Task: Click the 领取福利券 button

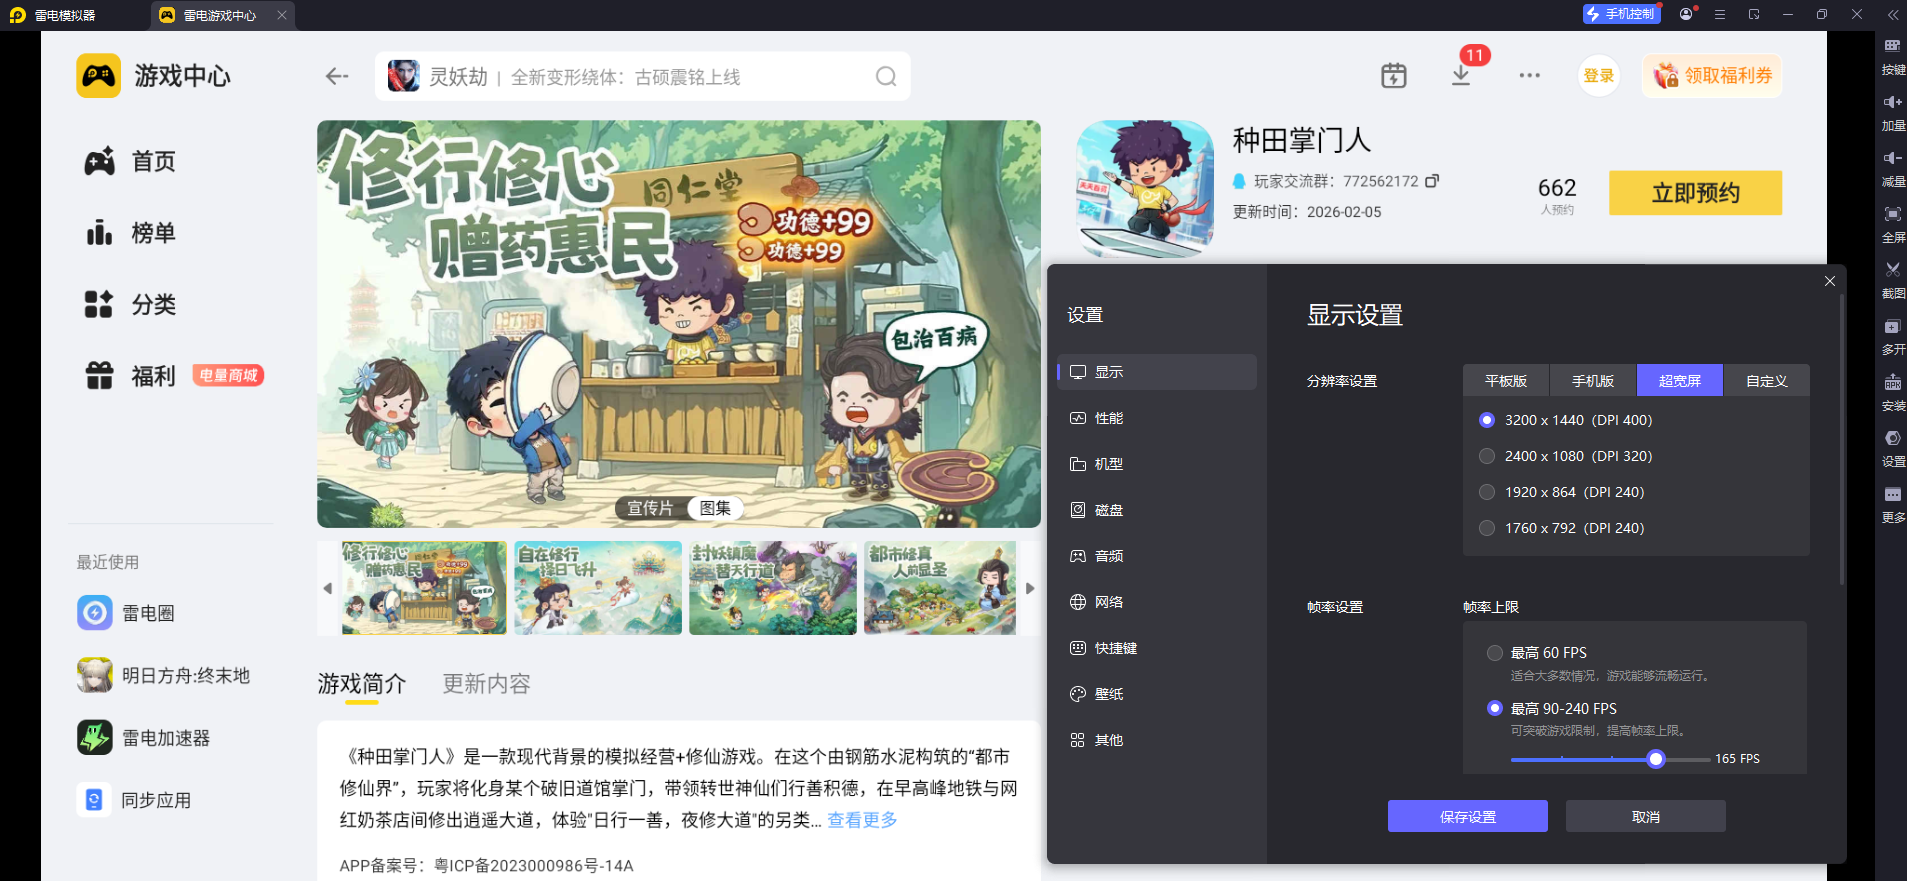Action: click(1712, 76)
